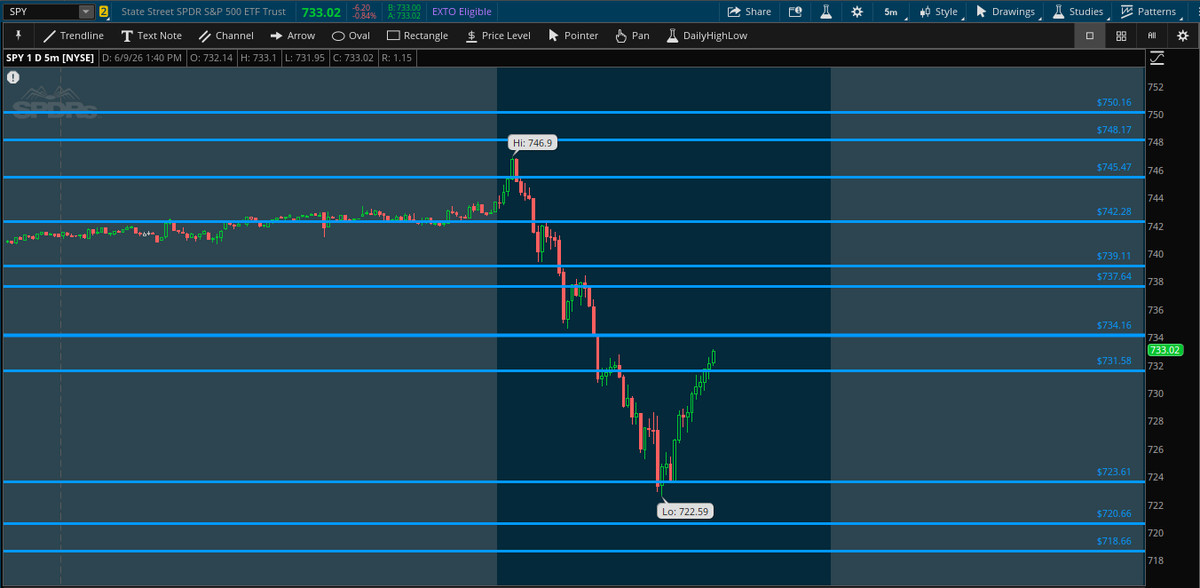Select the Price Level tool
The width and height of the screenshot is (1200, 588).
[x=498, y=35]
